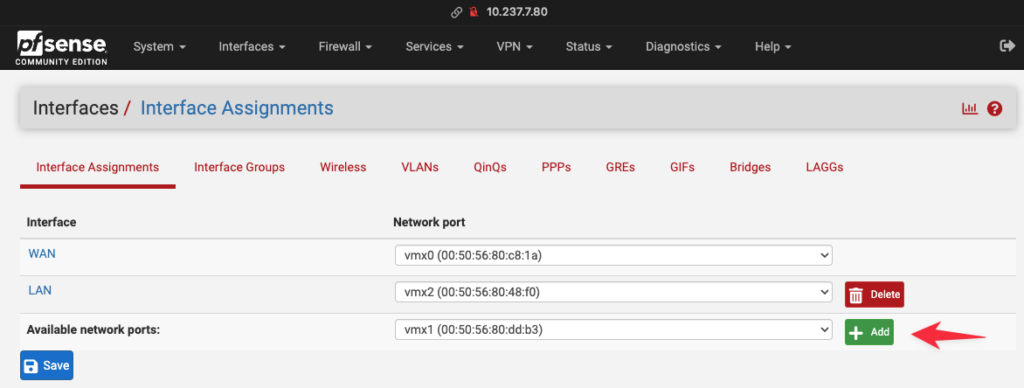Viewport: 1024px width, 388px height.
Task: Open the WAN interface link
Action: [x=42, y=253]
